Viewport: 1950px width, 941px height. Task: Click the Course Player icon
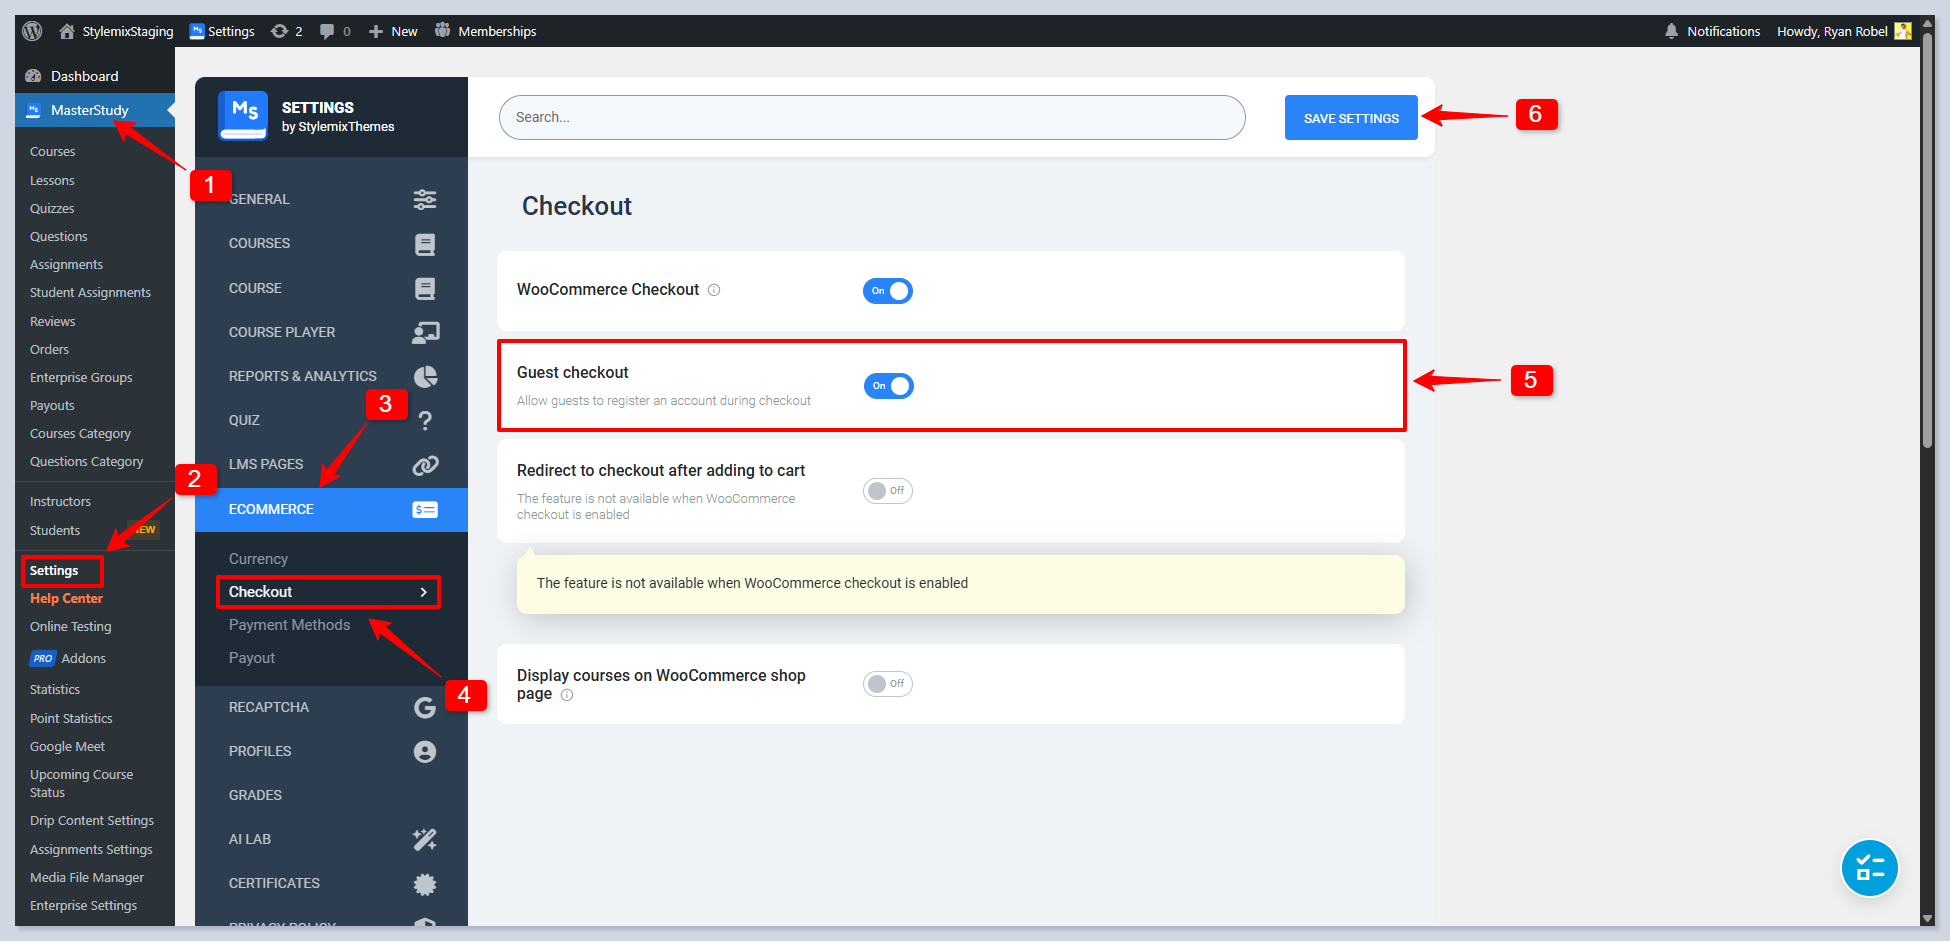[x=425, y=332]
